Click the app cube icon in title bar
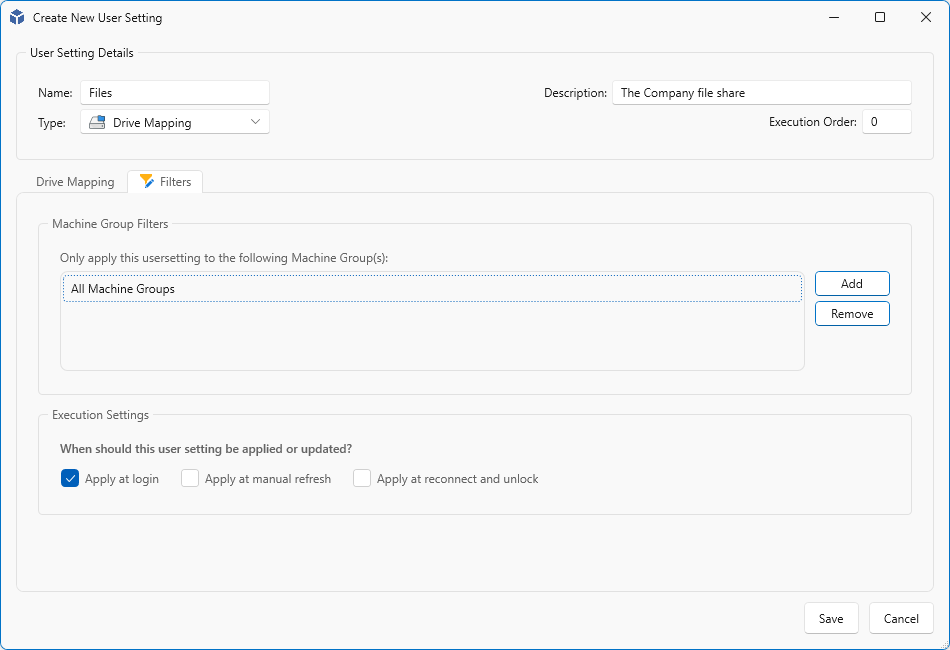Screen dimensions: 950x650 point(17,17)
